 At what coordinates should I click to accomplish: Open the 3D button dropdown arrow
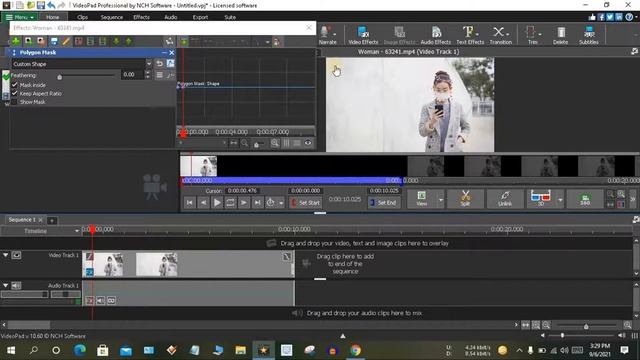tap(560, 200)
